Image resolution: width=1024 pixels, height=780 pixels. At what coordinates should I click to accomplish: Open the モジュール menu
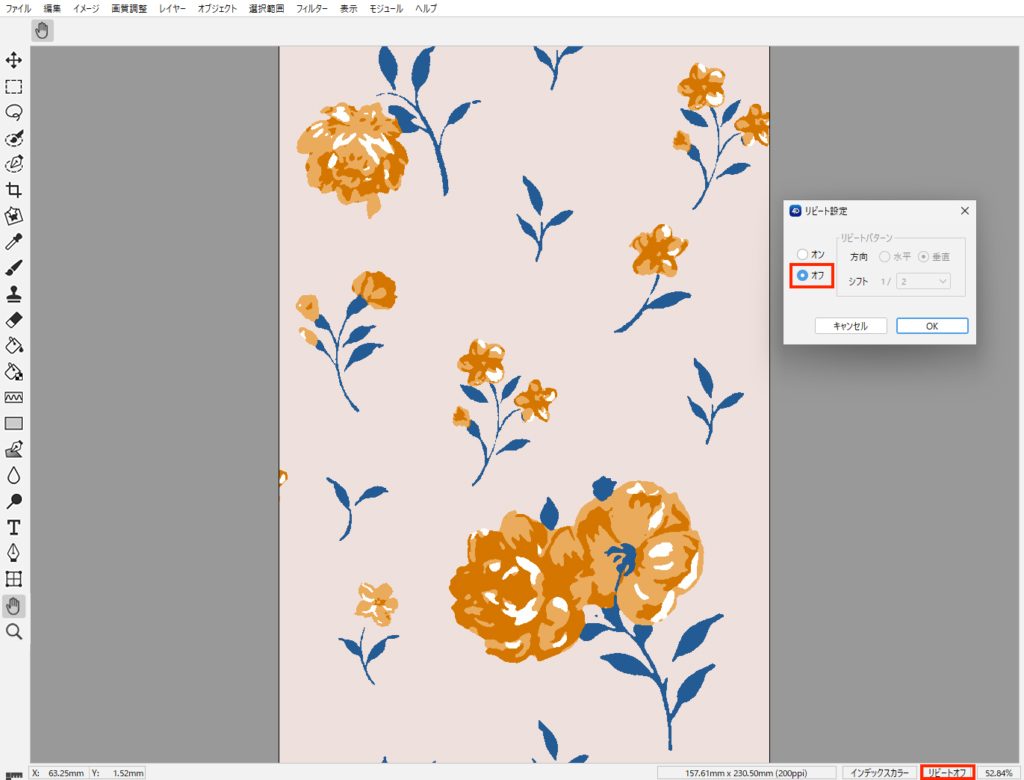click(x=386, y=8)
